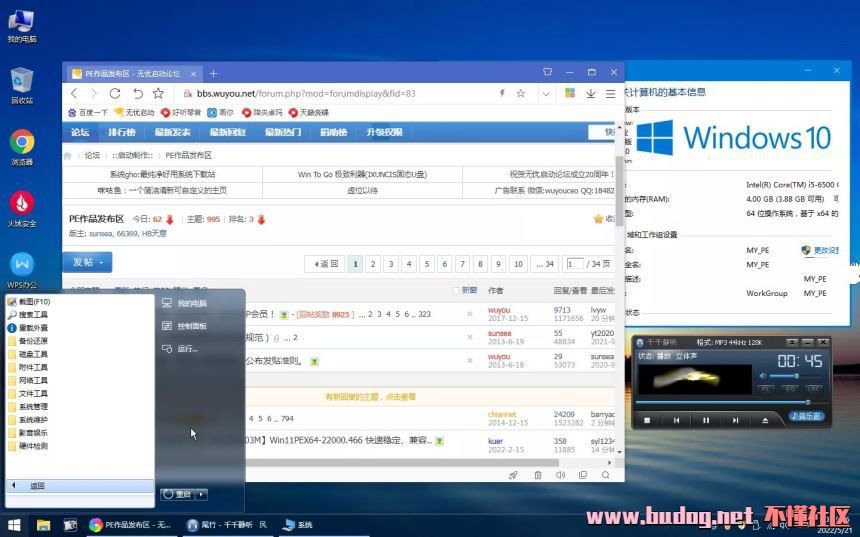
Task: Click the undo-close-tab arrow icon
Action: (137, 93)
